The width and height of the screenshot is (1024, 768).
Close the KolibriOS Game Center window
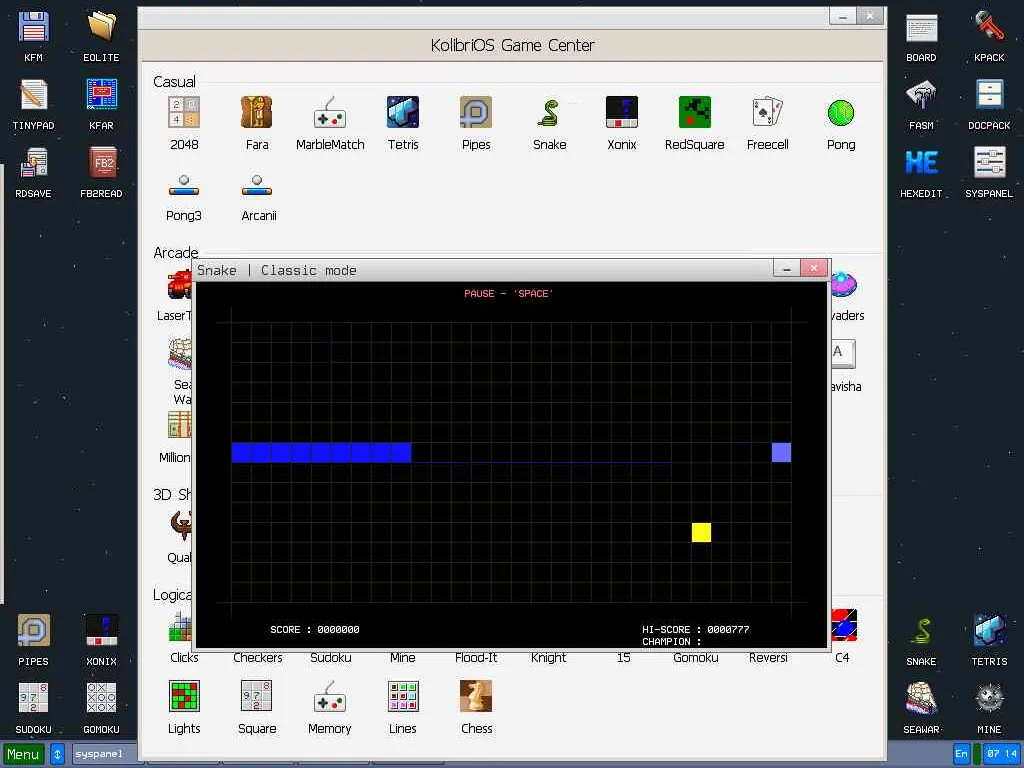pos(870,16)
